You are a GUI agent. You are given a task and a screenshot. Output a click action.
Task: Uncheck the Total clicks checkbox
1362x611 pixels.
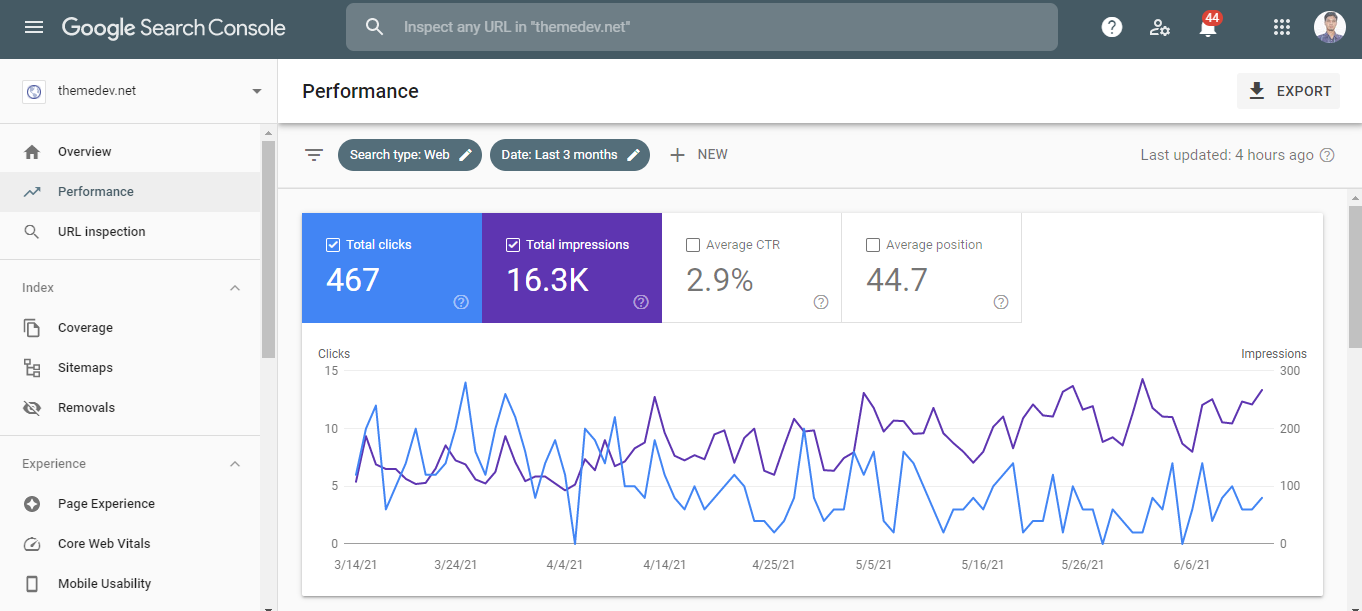point(333,245)
